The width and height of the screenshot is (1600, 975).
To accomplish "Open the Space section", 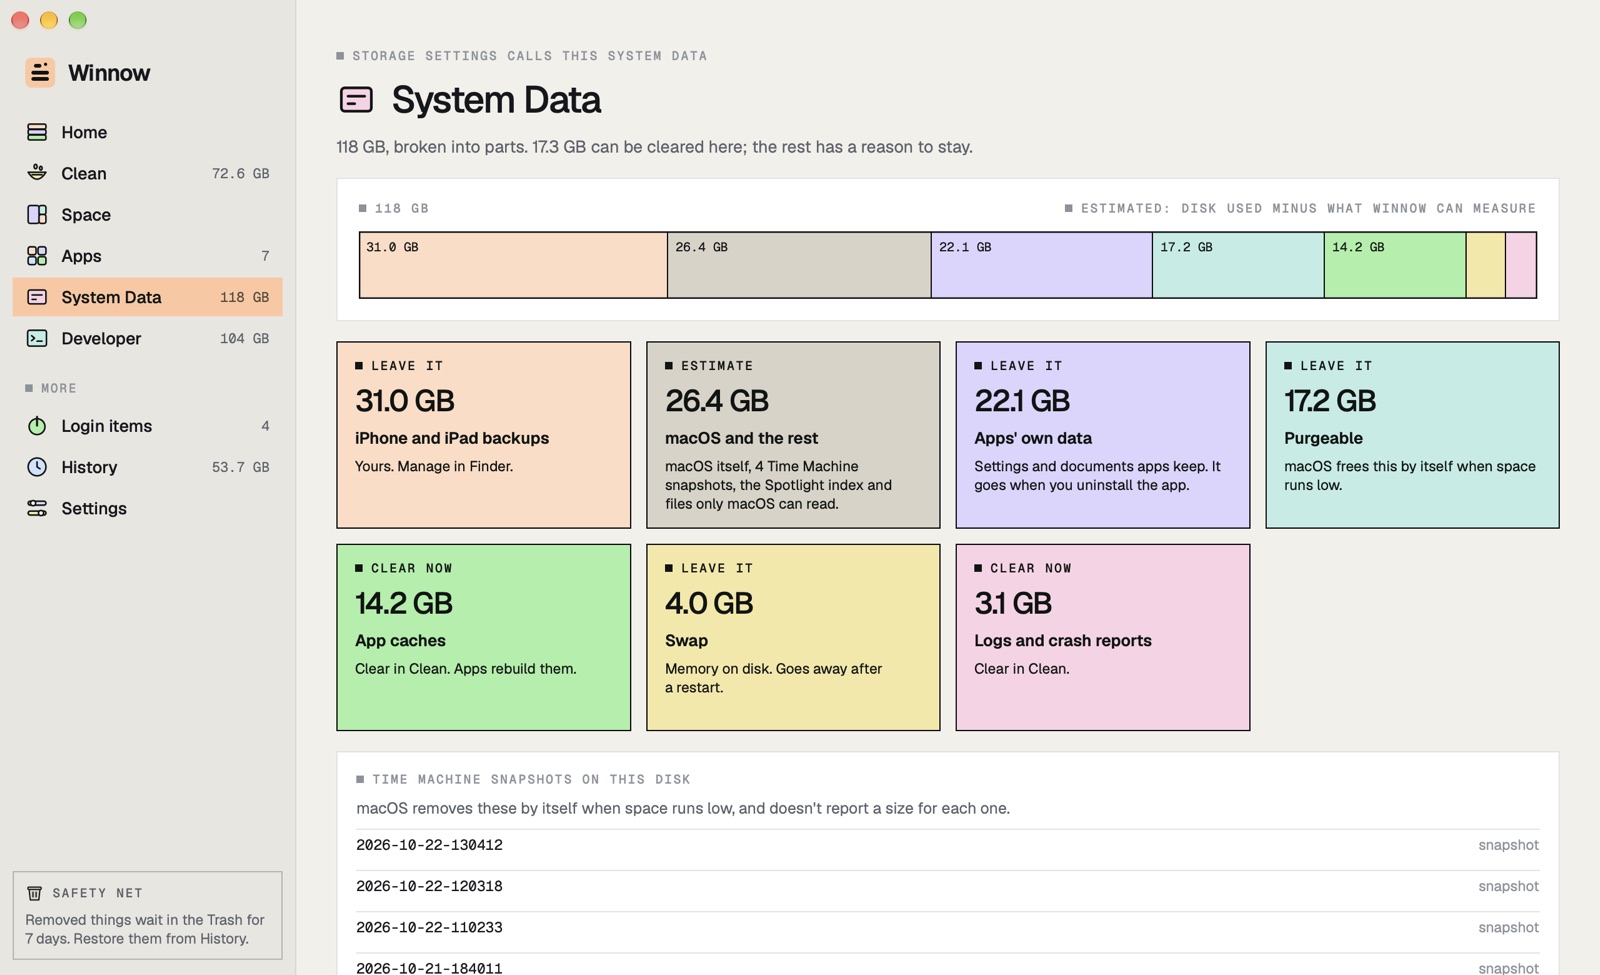I will click(x=148, y=214).
